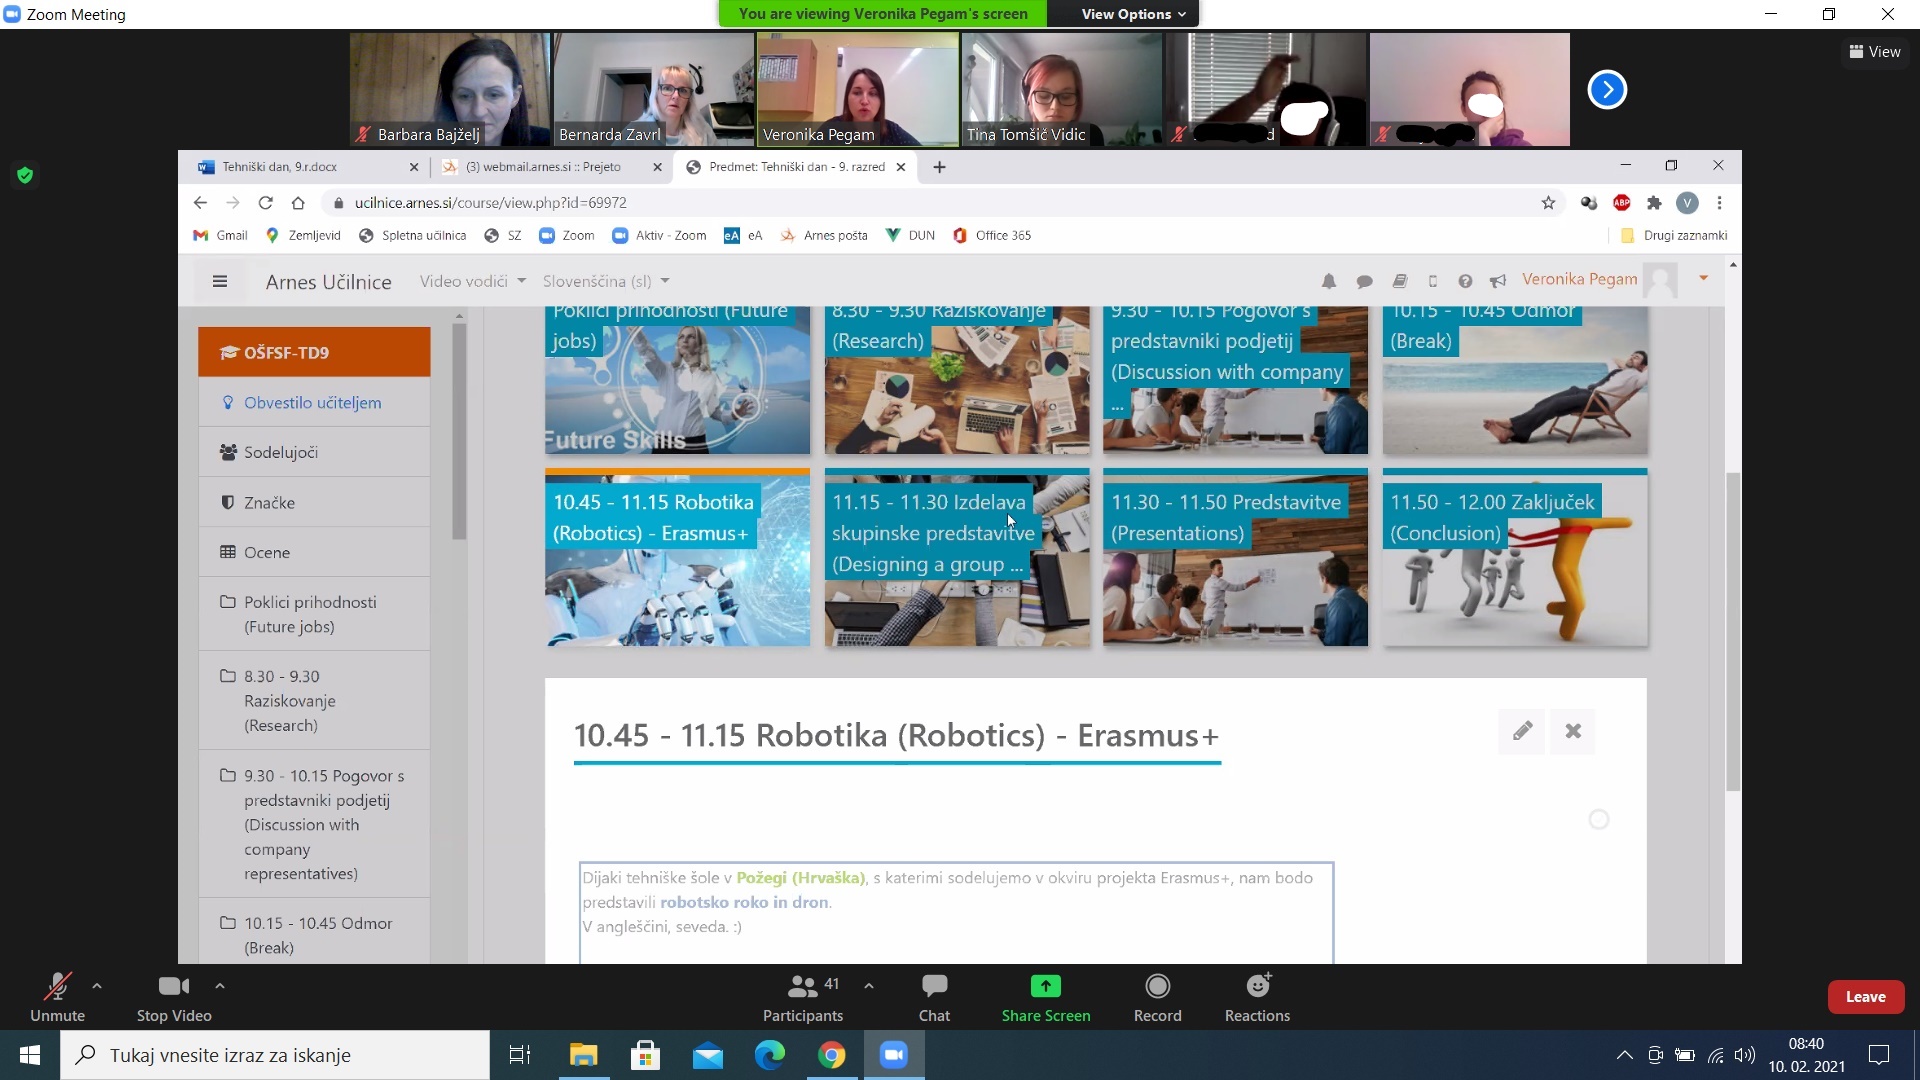Show next participants with blue arrow
The height and width of the screenshot is (1080, 1920).
(x=1607, y=90)
